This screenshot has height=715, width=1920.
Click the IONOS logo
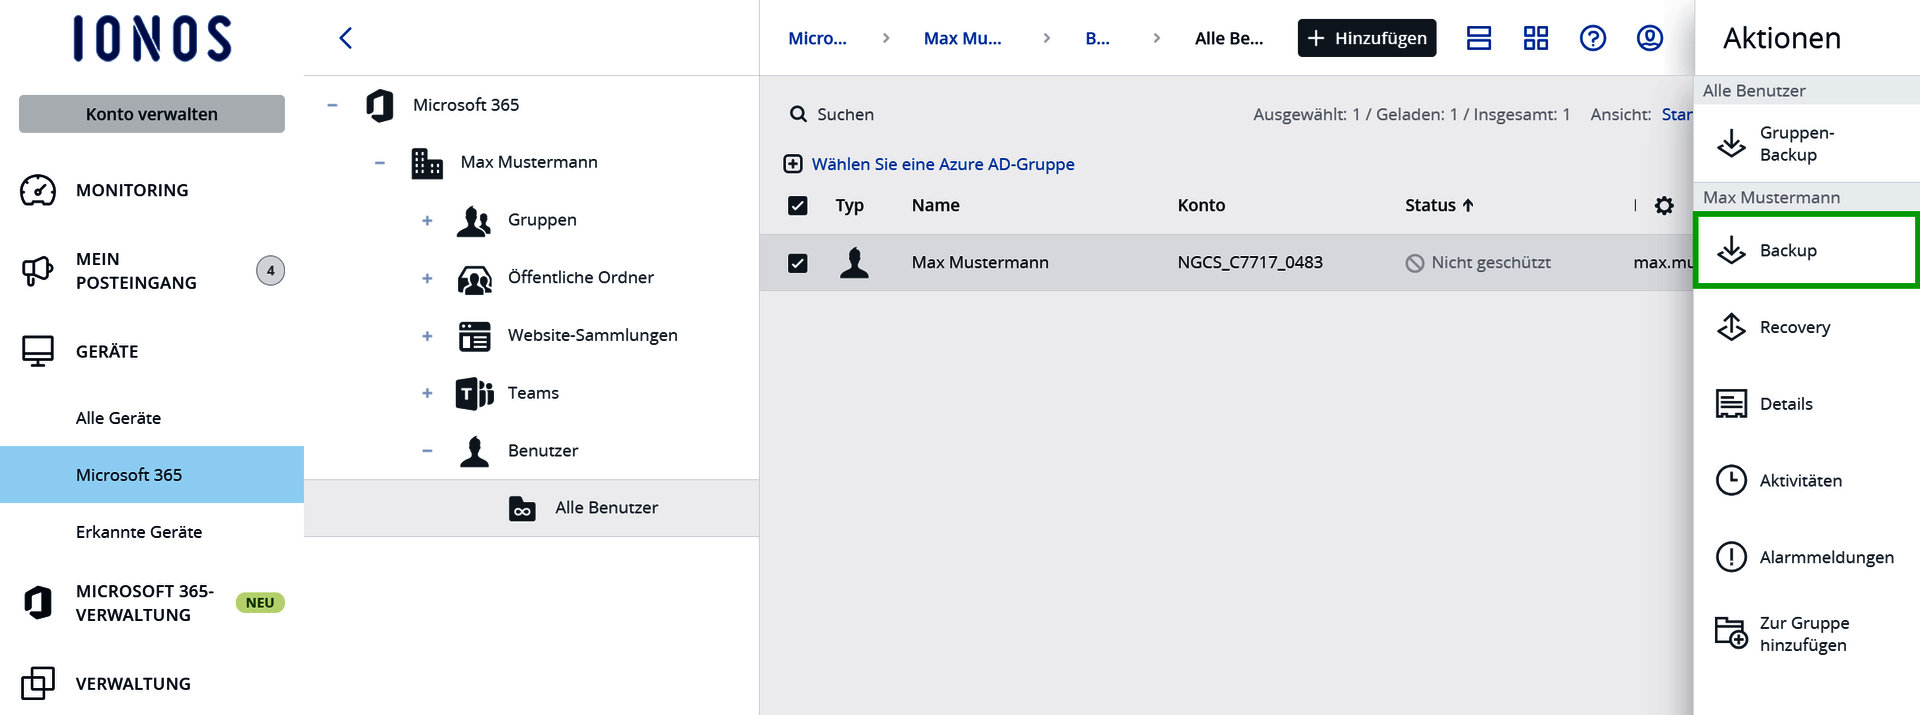tap(152, 39)
